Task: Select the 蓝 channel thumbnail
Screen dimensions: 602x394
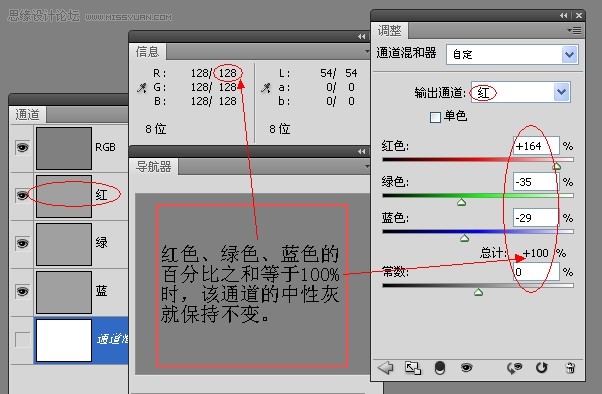Action: 64,292
